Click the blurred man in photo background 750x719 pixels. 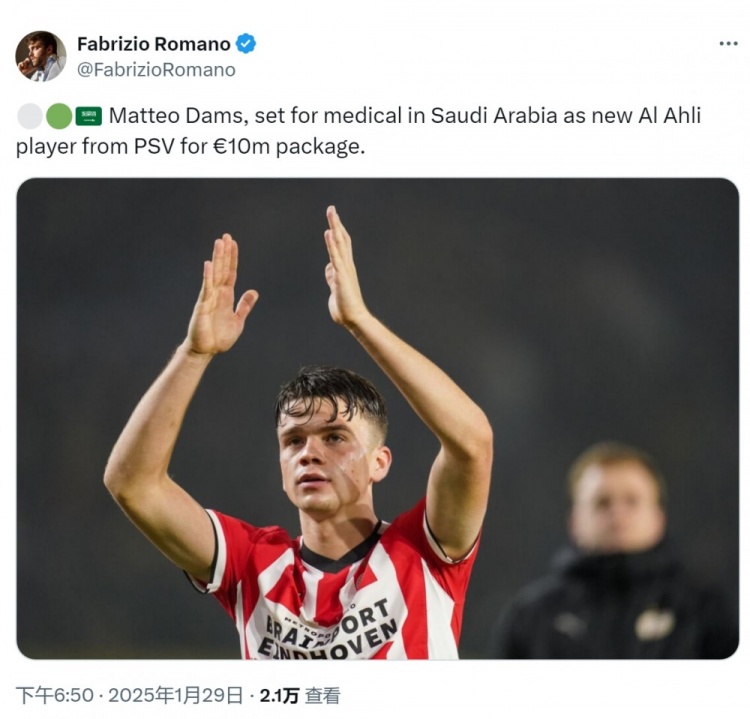616,550
